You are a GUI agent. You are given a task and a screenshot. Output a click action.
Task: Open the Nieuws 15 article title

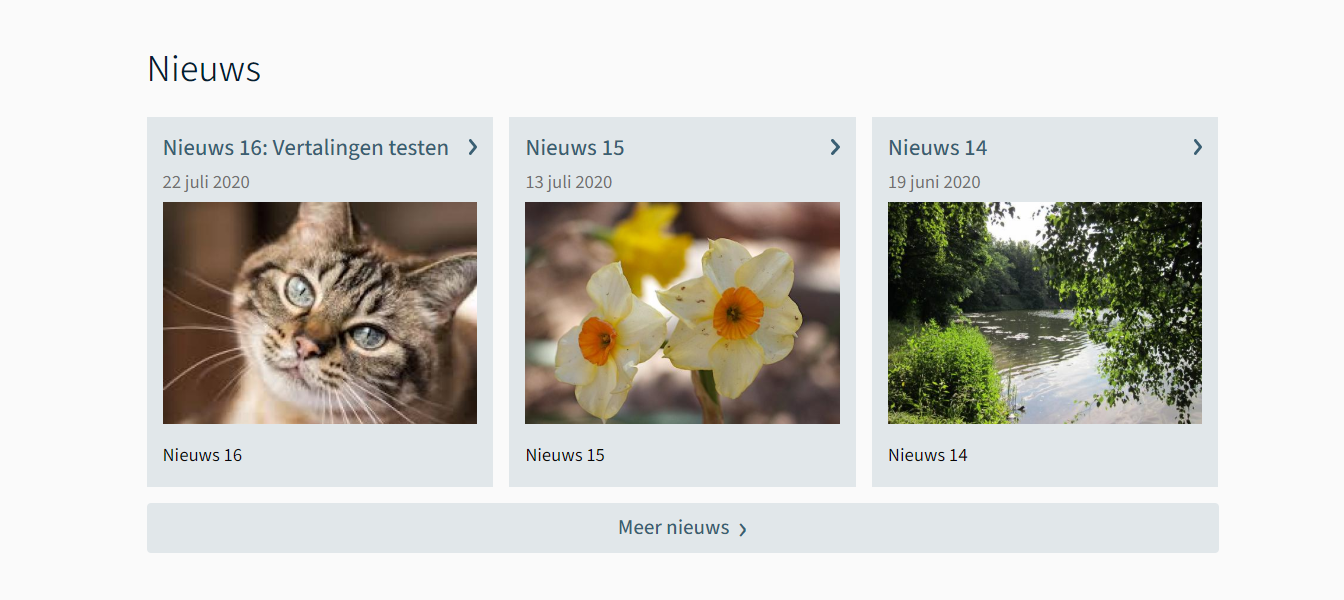tap(575, 148)
